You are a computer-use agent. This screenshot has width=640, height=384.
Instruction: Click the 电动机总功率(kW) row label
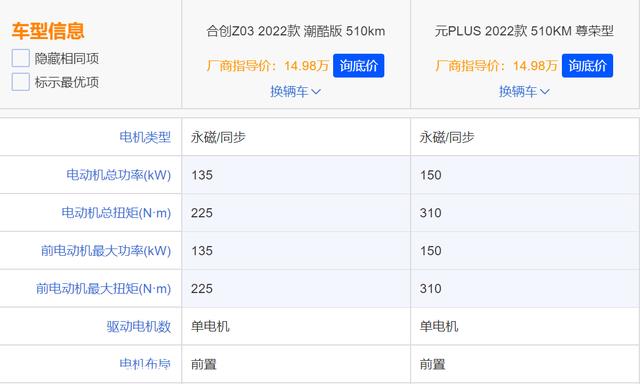pos(118,175)
